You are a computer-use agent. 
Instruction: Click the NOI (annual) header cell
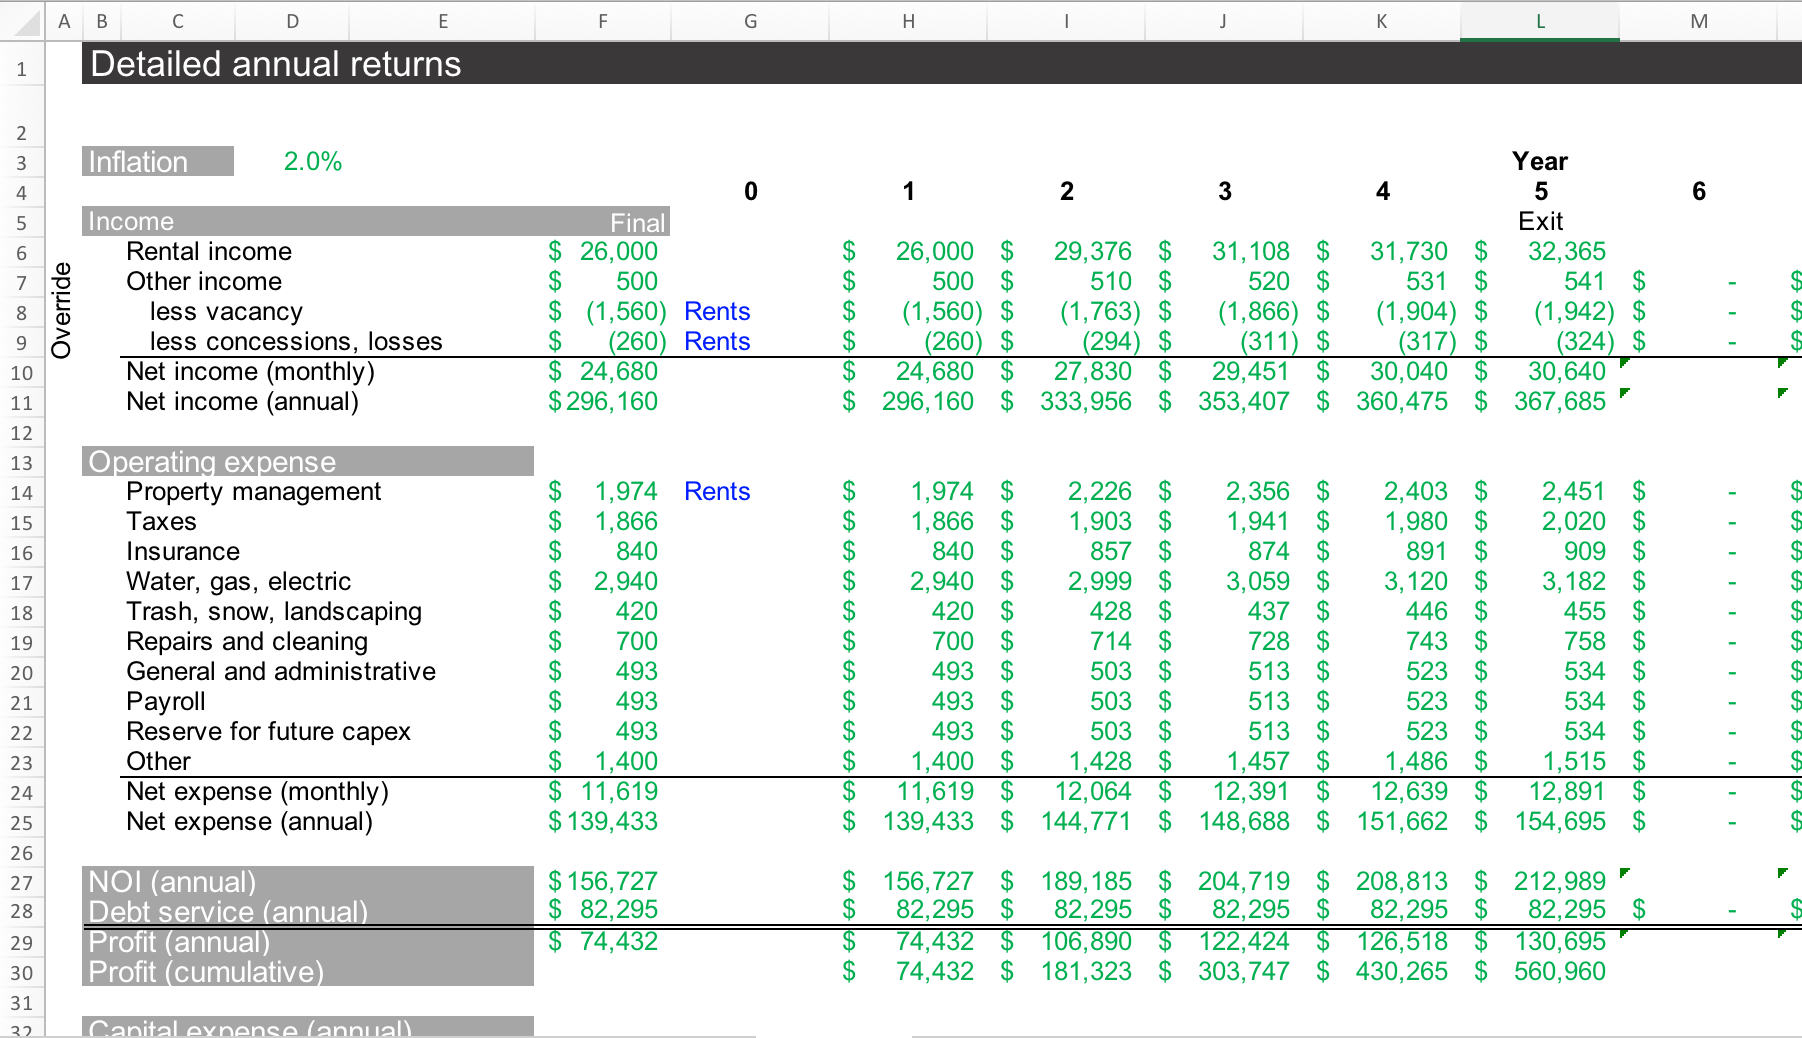point(308,881)
